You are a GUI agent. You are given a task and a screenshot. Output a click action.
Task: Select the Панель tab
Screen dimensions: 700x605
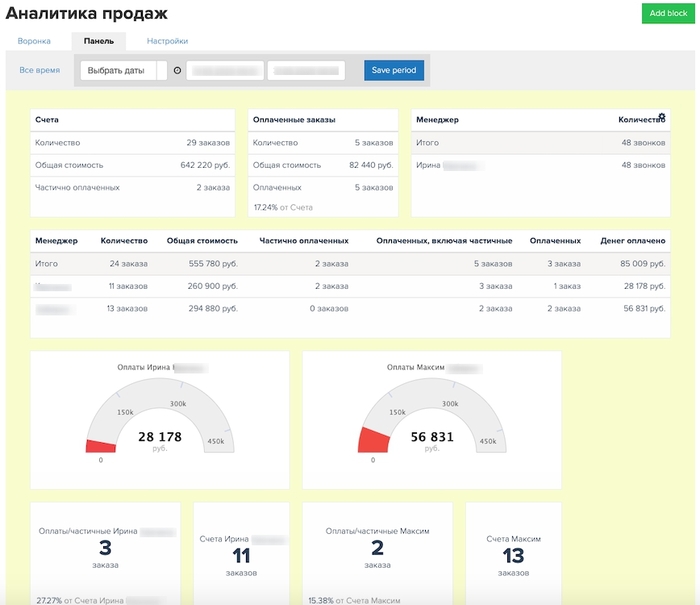(98, 41)
